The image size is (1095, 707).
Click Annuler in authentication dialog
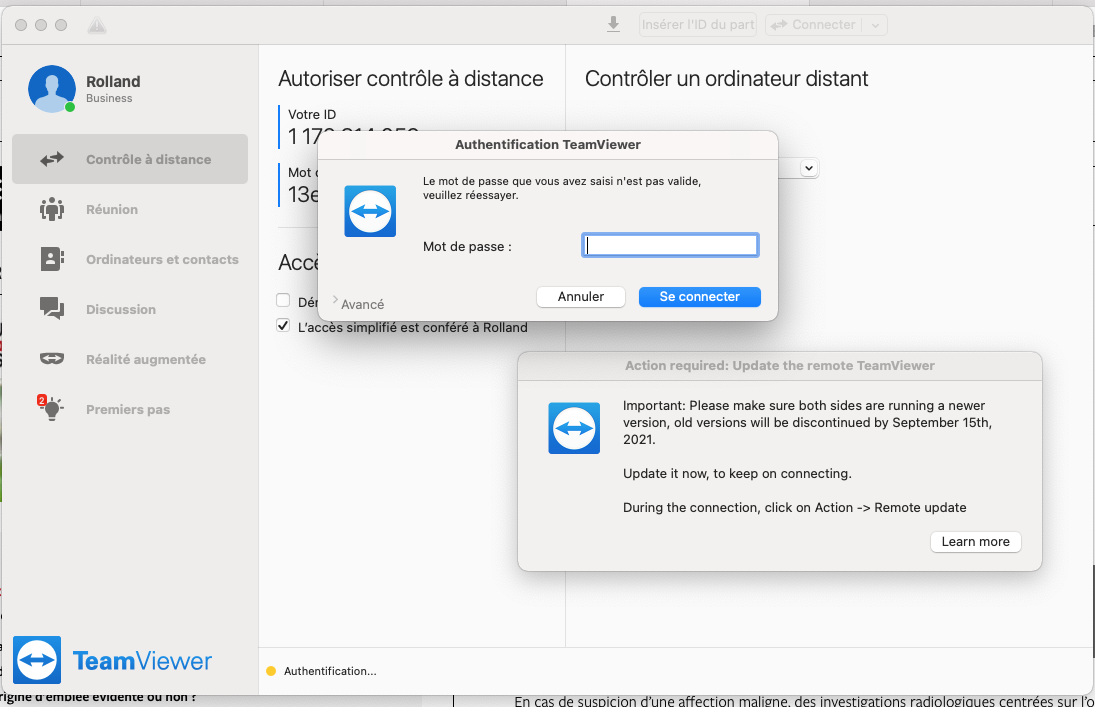[580, 296]
